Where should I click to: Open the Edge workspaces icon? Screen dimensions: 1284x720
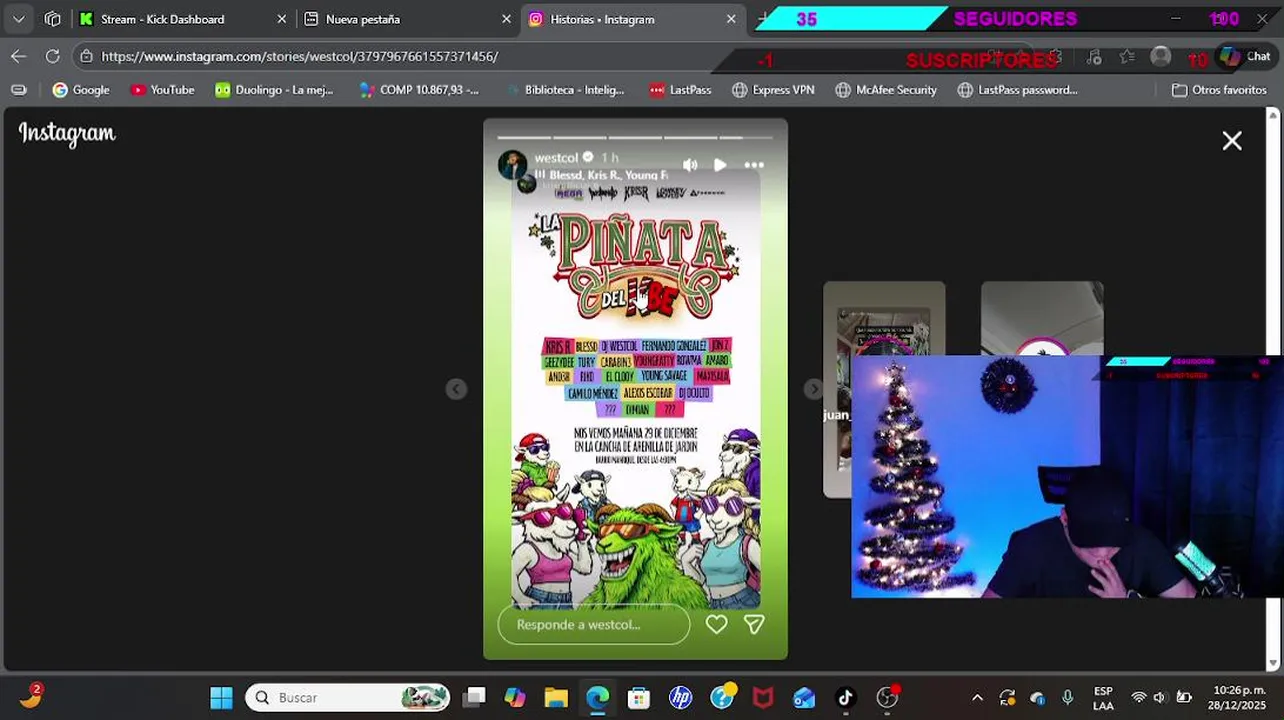(53, 19)
